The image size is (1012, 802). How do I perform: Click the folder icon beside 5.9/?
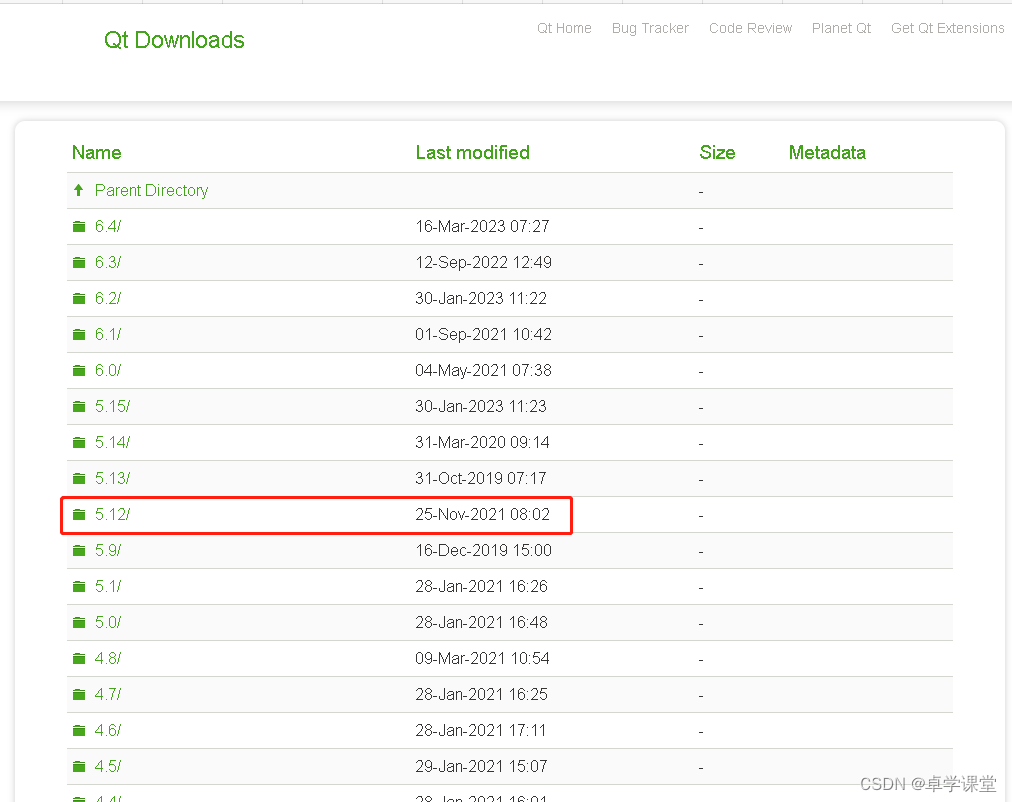tap(79, 551)
